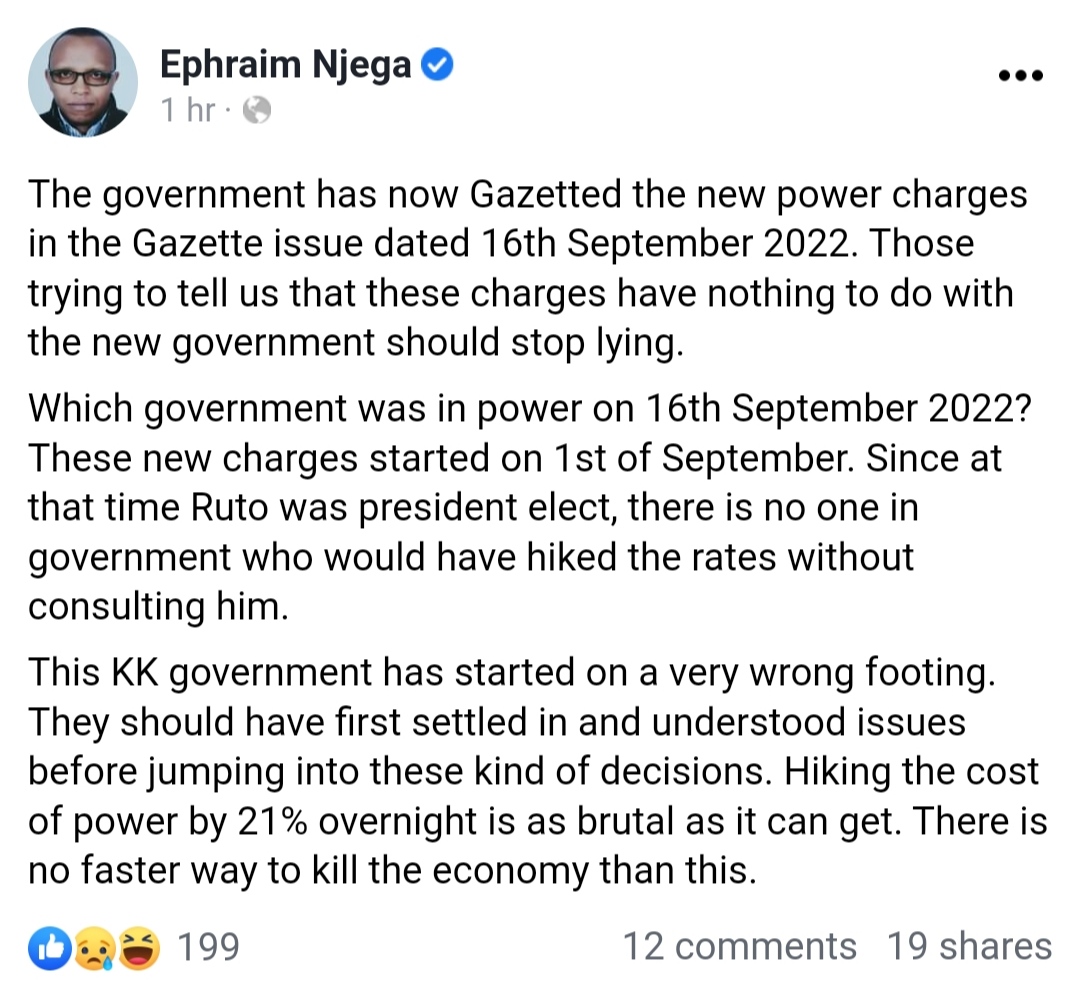This screenshot has height=996, width=1080.
Task: View the 19 shares link
Action: [x=969, y=947]
